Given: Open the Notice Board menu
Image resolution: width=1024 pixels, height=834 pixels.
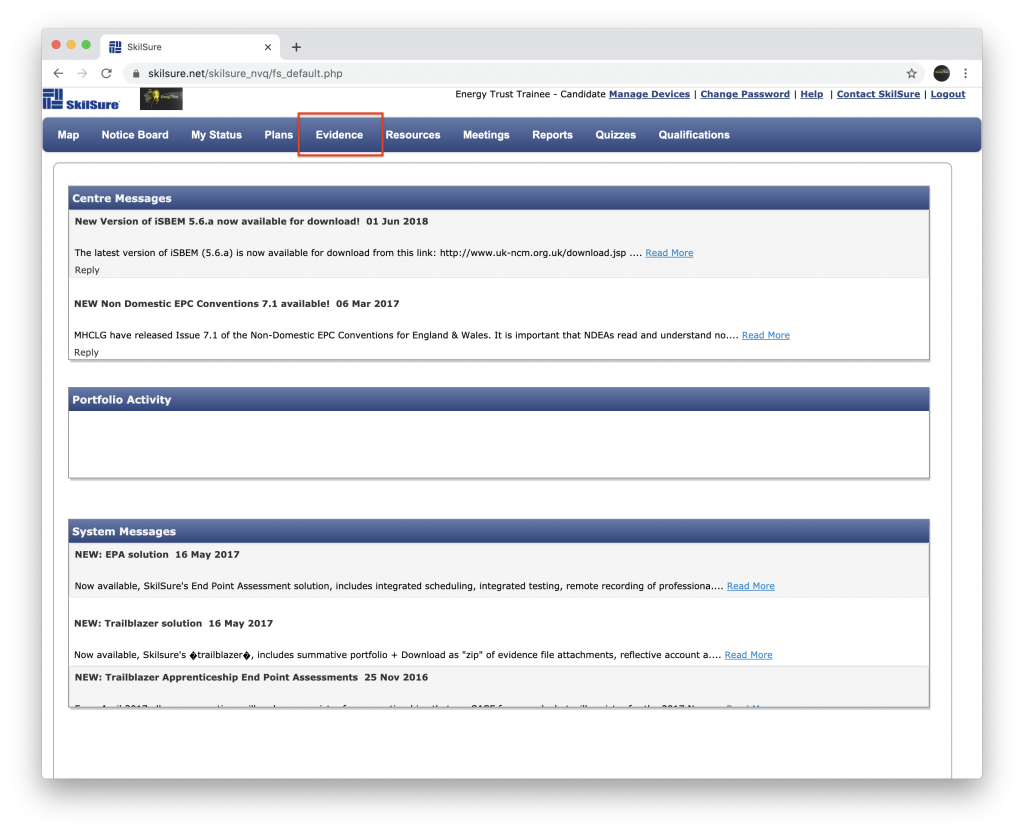Looking at the screenshot, I should (x=135, y=135).
